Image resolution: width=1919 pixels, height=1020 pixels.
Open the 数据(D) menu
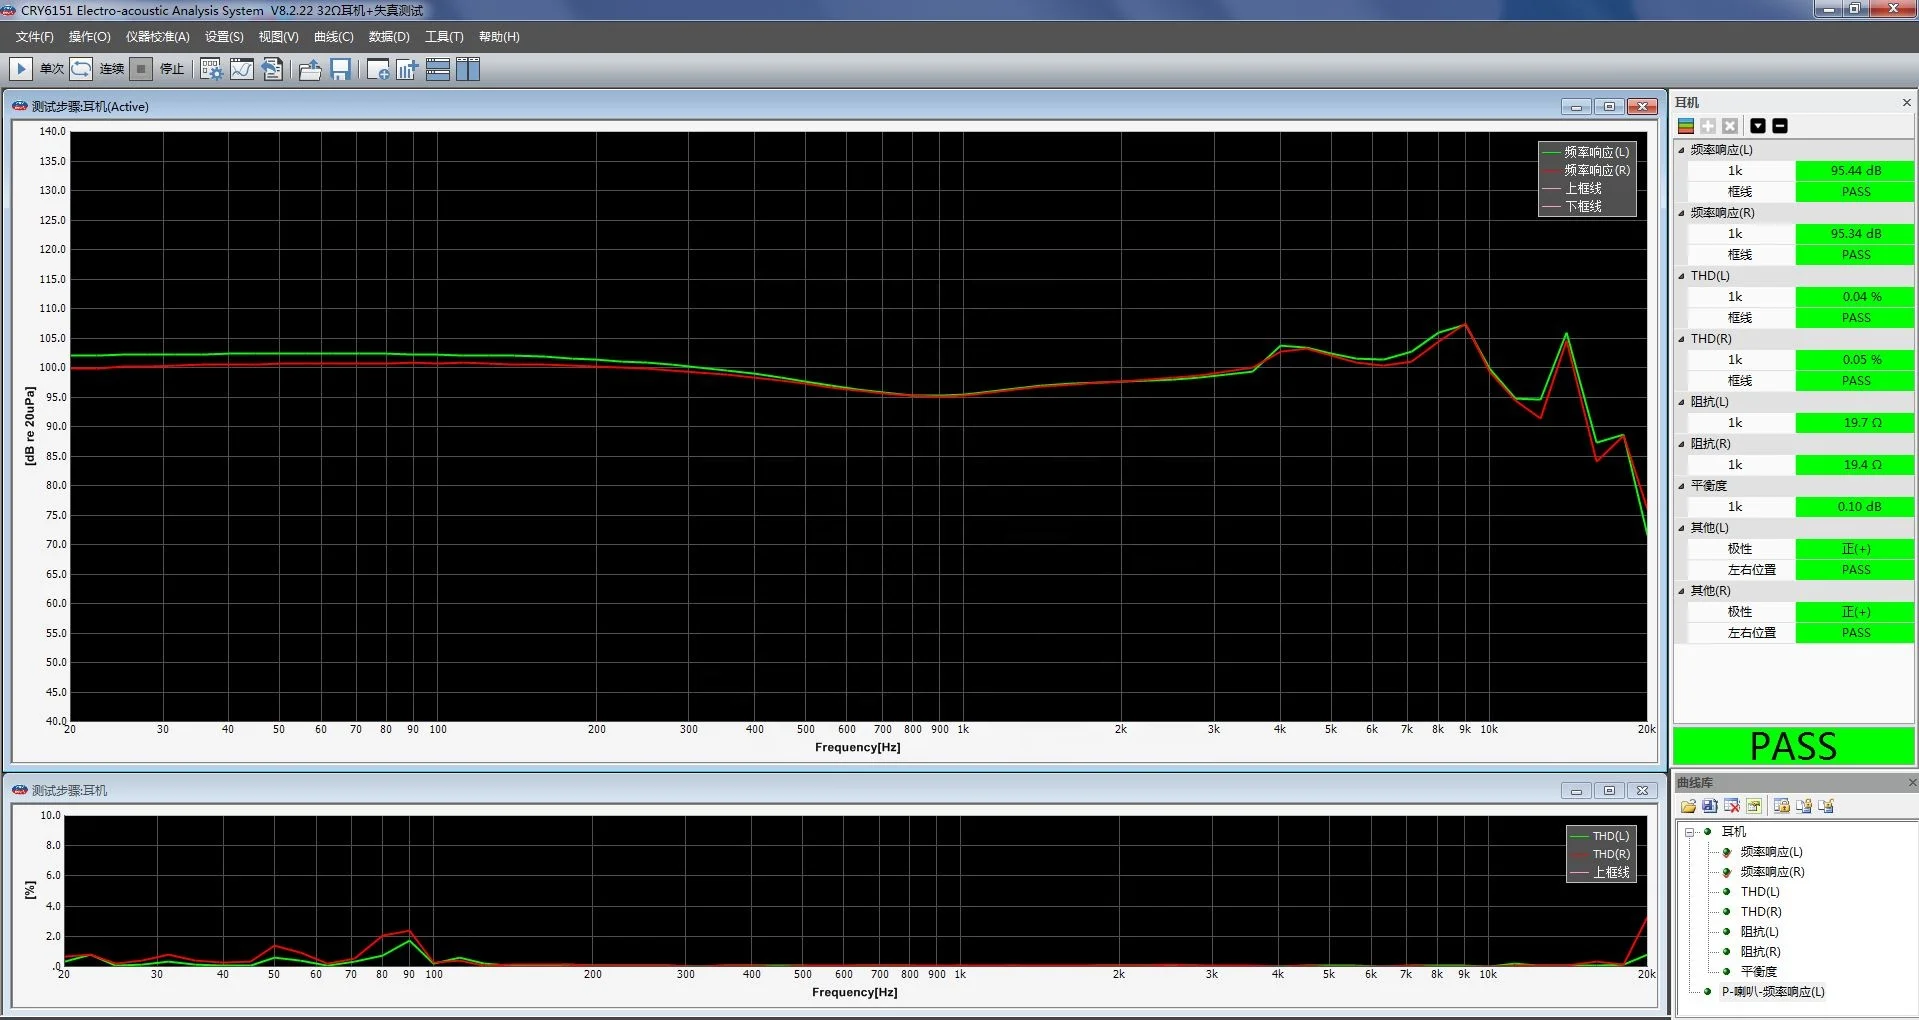(389, 37)
